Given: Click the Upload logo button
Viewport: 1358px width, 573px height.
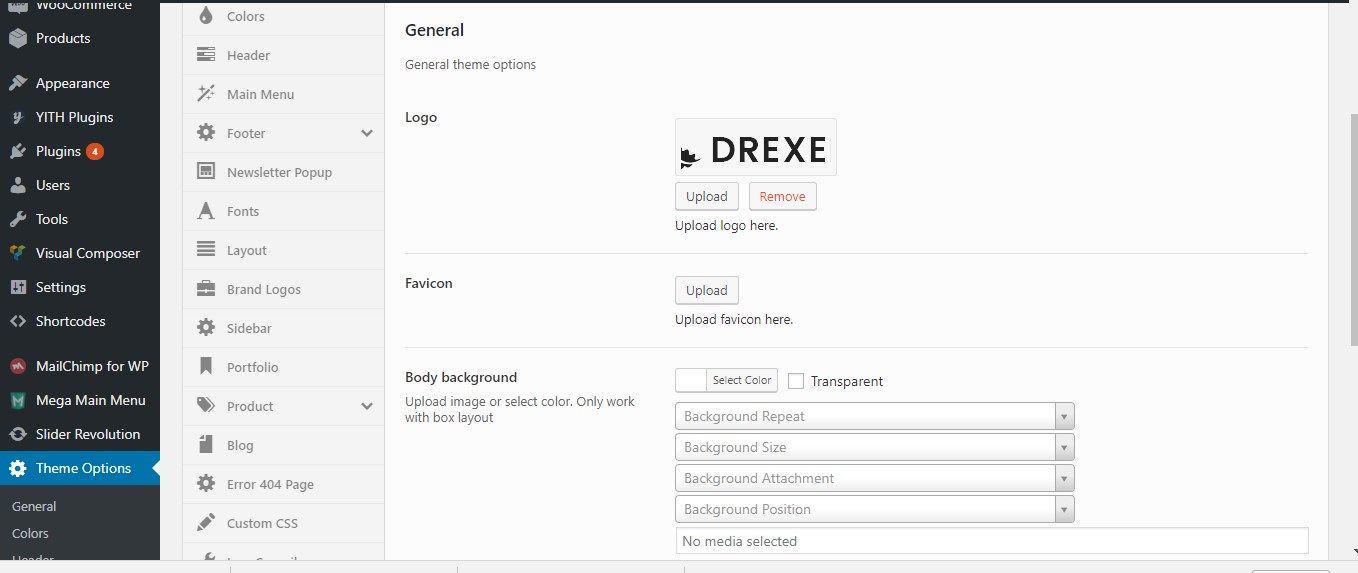Looking at the screenshot, I should (707, 196).
